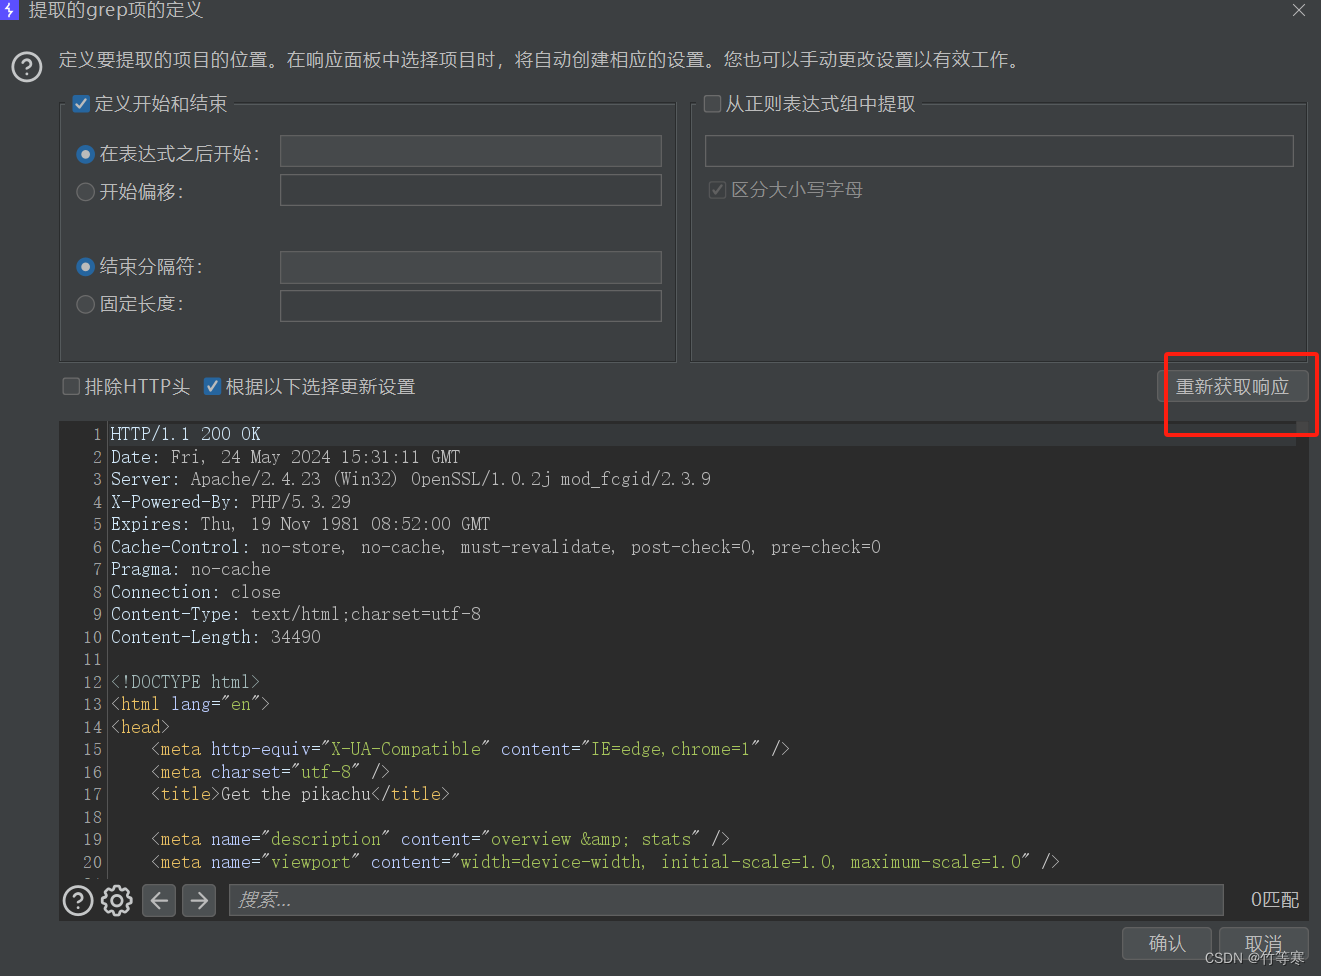Close the grep extract definition dialog

tap(1299, 10)
